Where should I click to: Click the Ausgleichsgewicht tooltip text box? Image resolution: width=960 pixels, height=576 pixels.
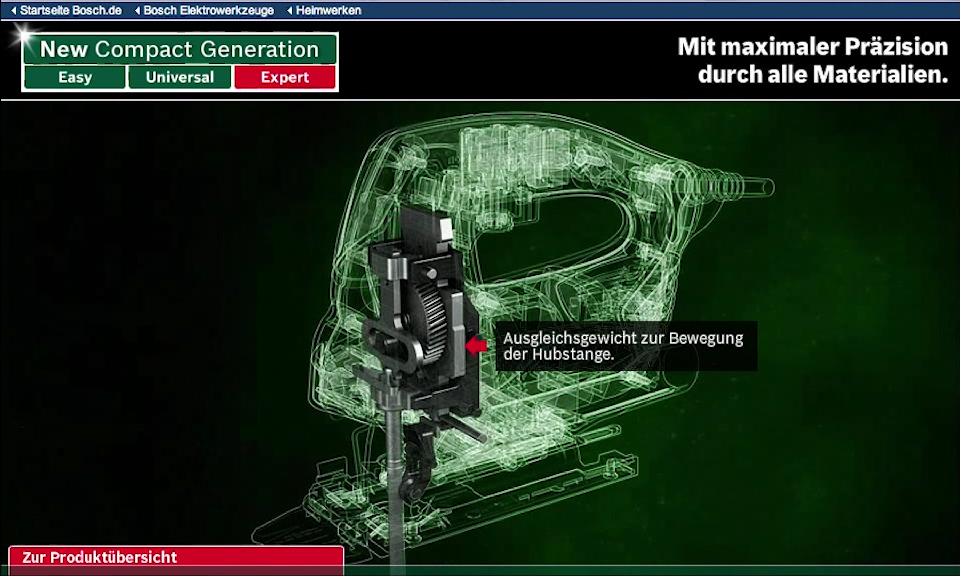625,346
